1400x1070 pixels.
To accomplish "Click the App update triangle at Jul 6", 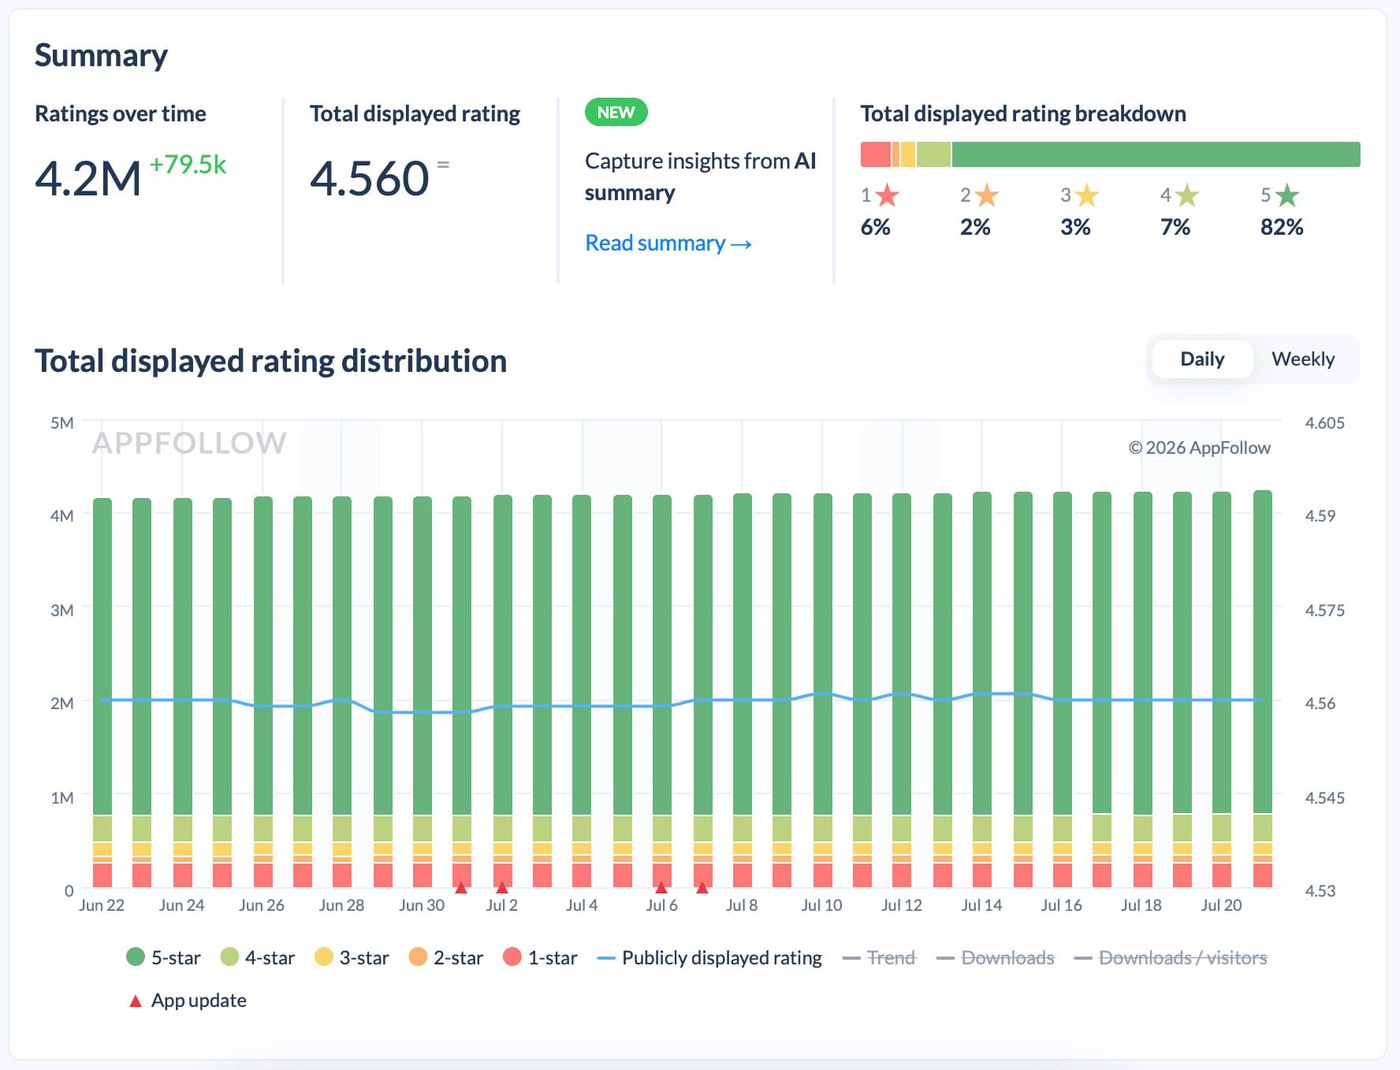I will (661, 887).
